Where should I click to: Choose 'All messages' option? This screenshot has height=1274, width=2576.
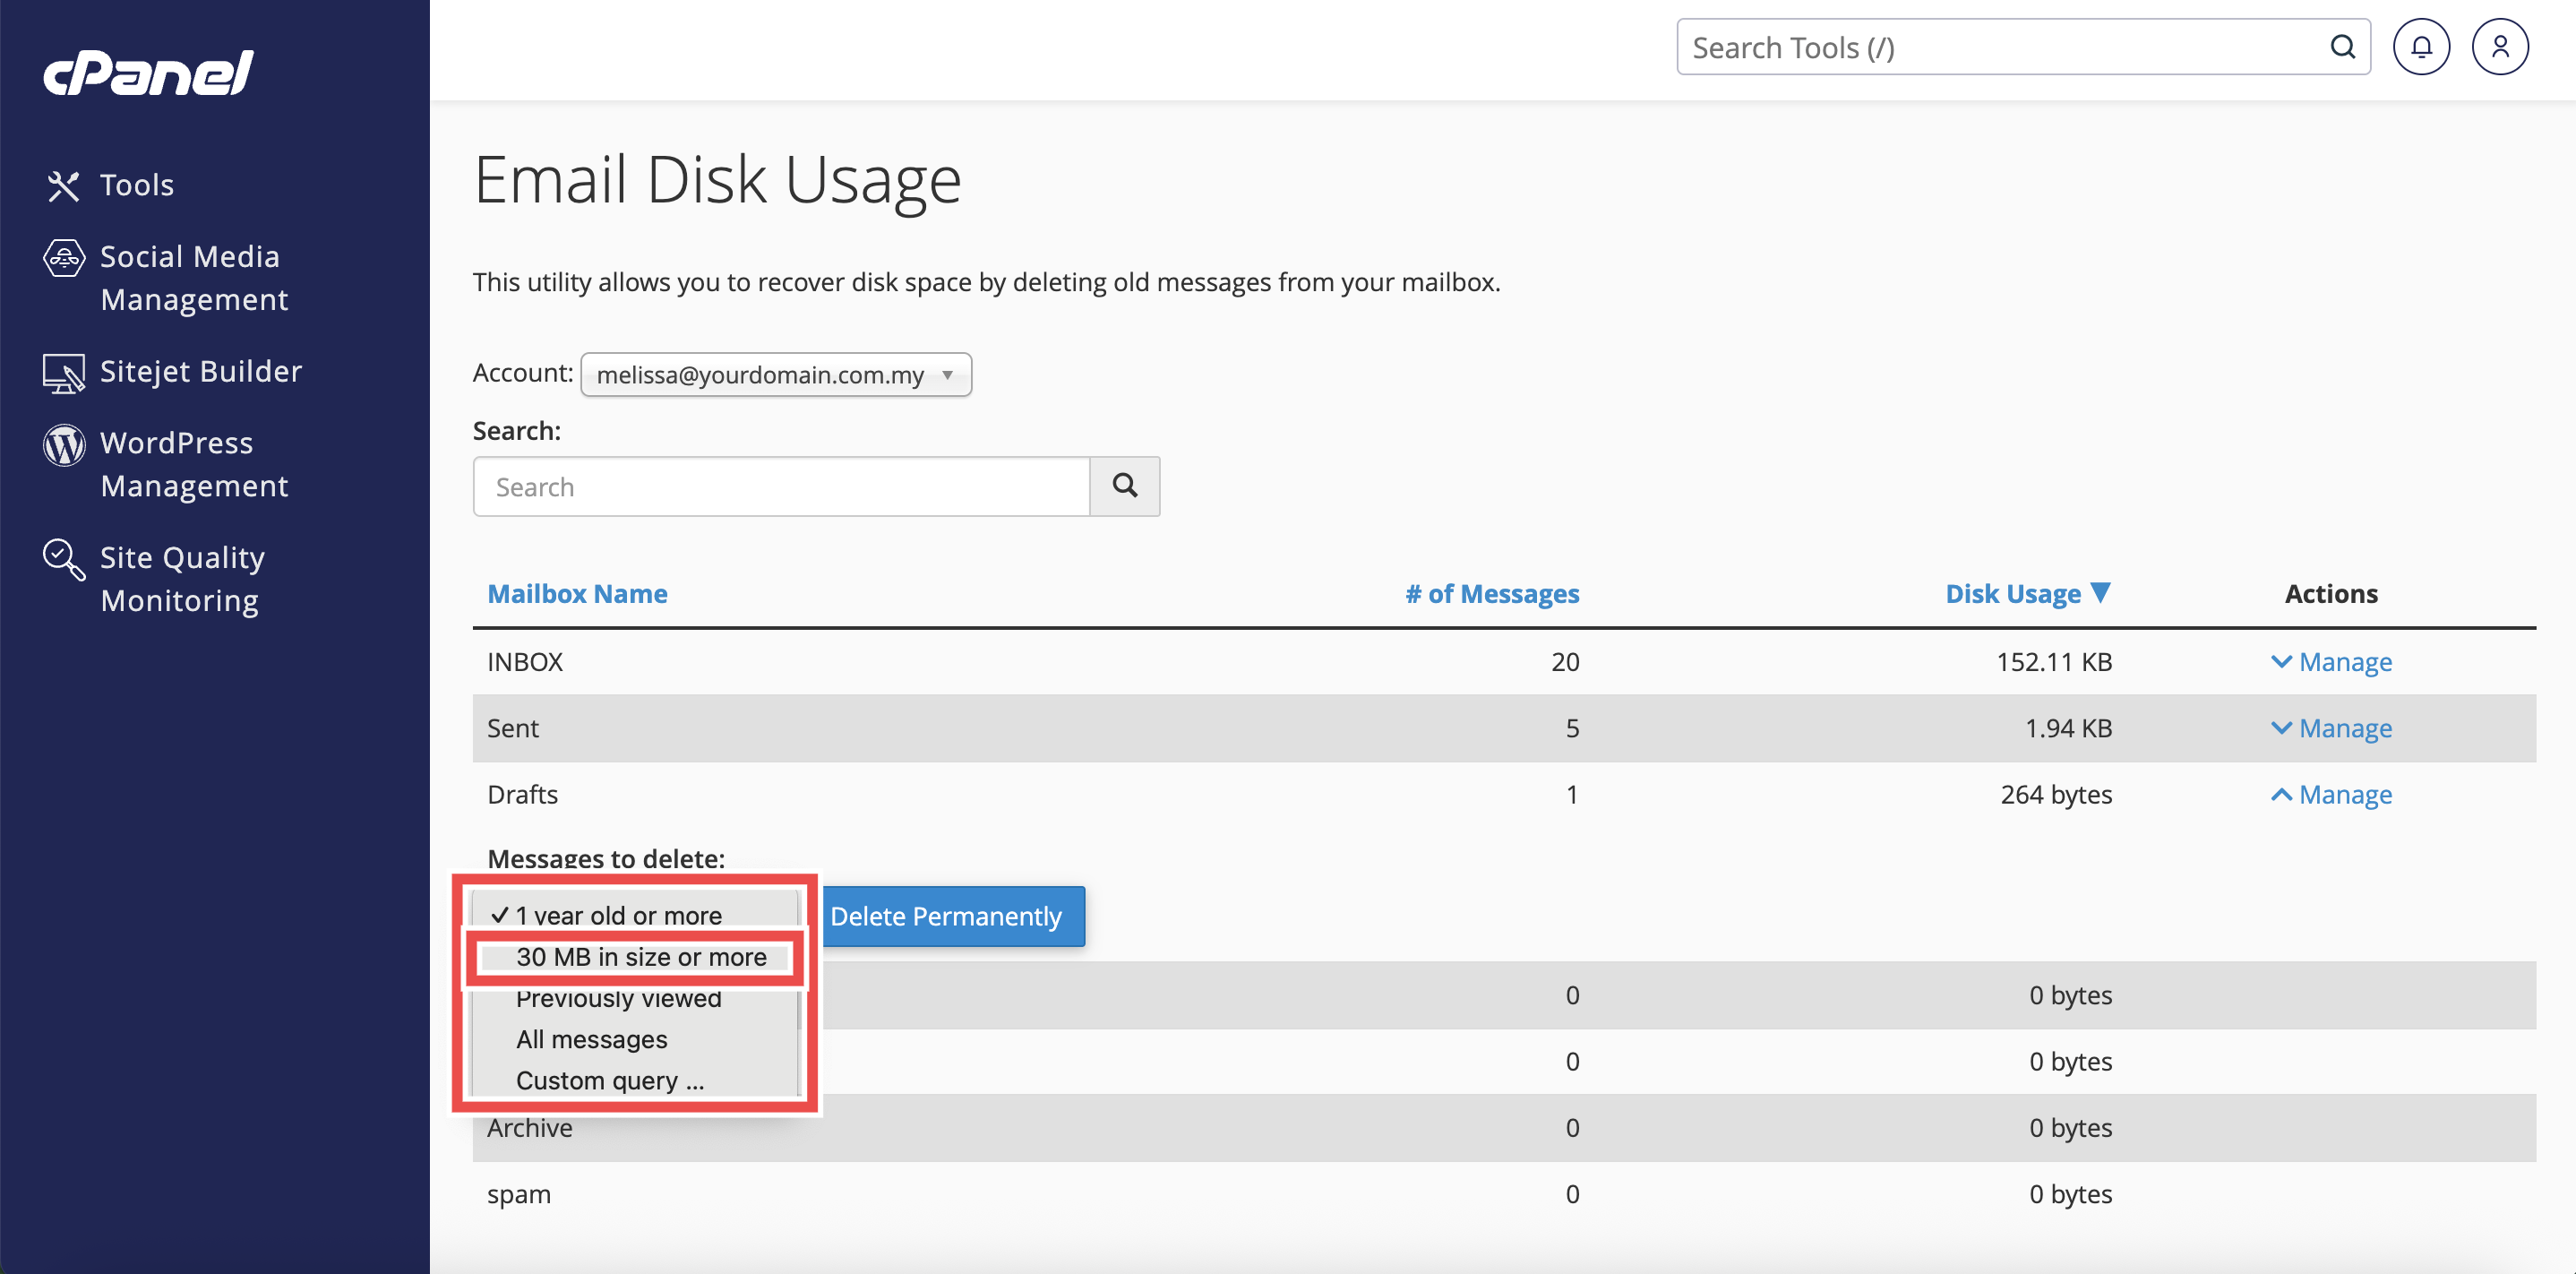[591, 1040]
